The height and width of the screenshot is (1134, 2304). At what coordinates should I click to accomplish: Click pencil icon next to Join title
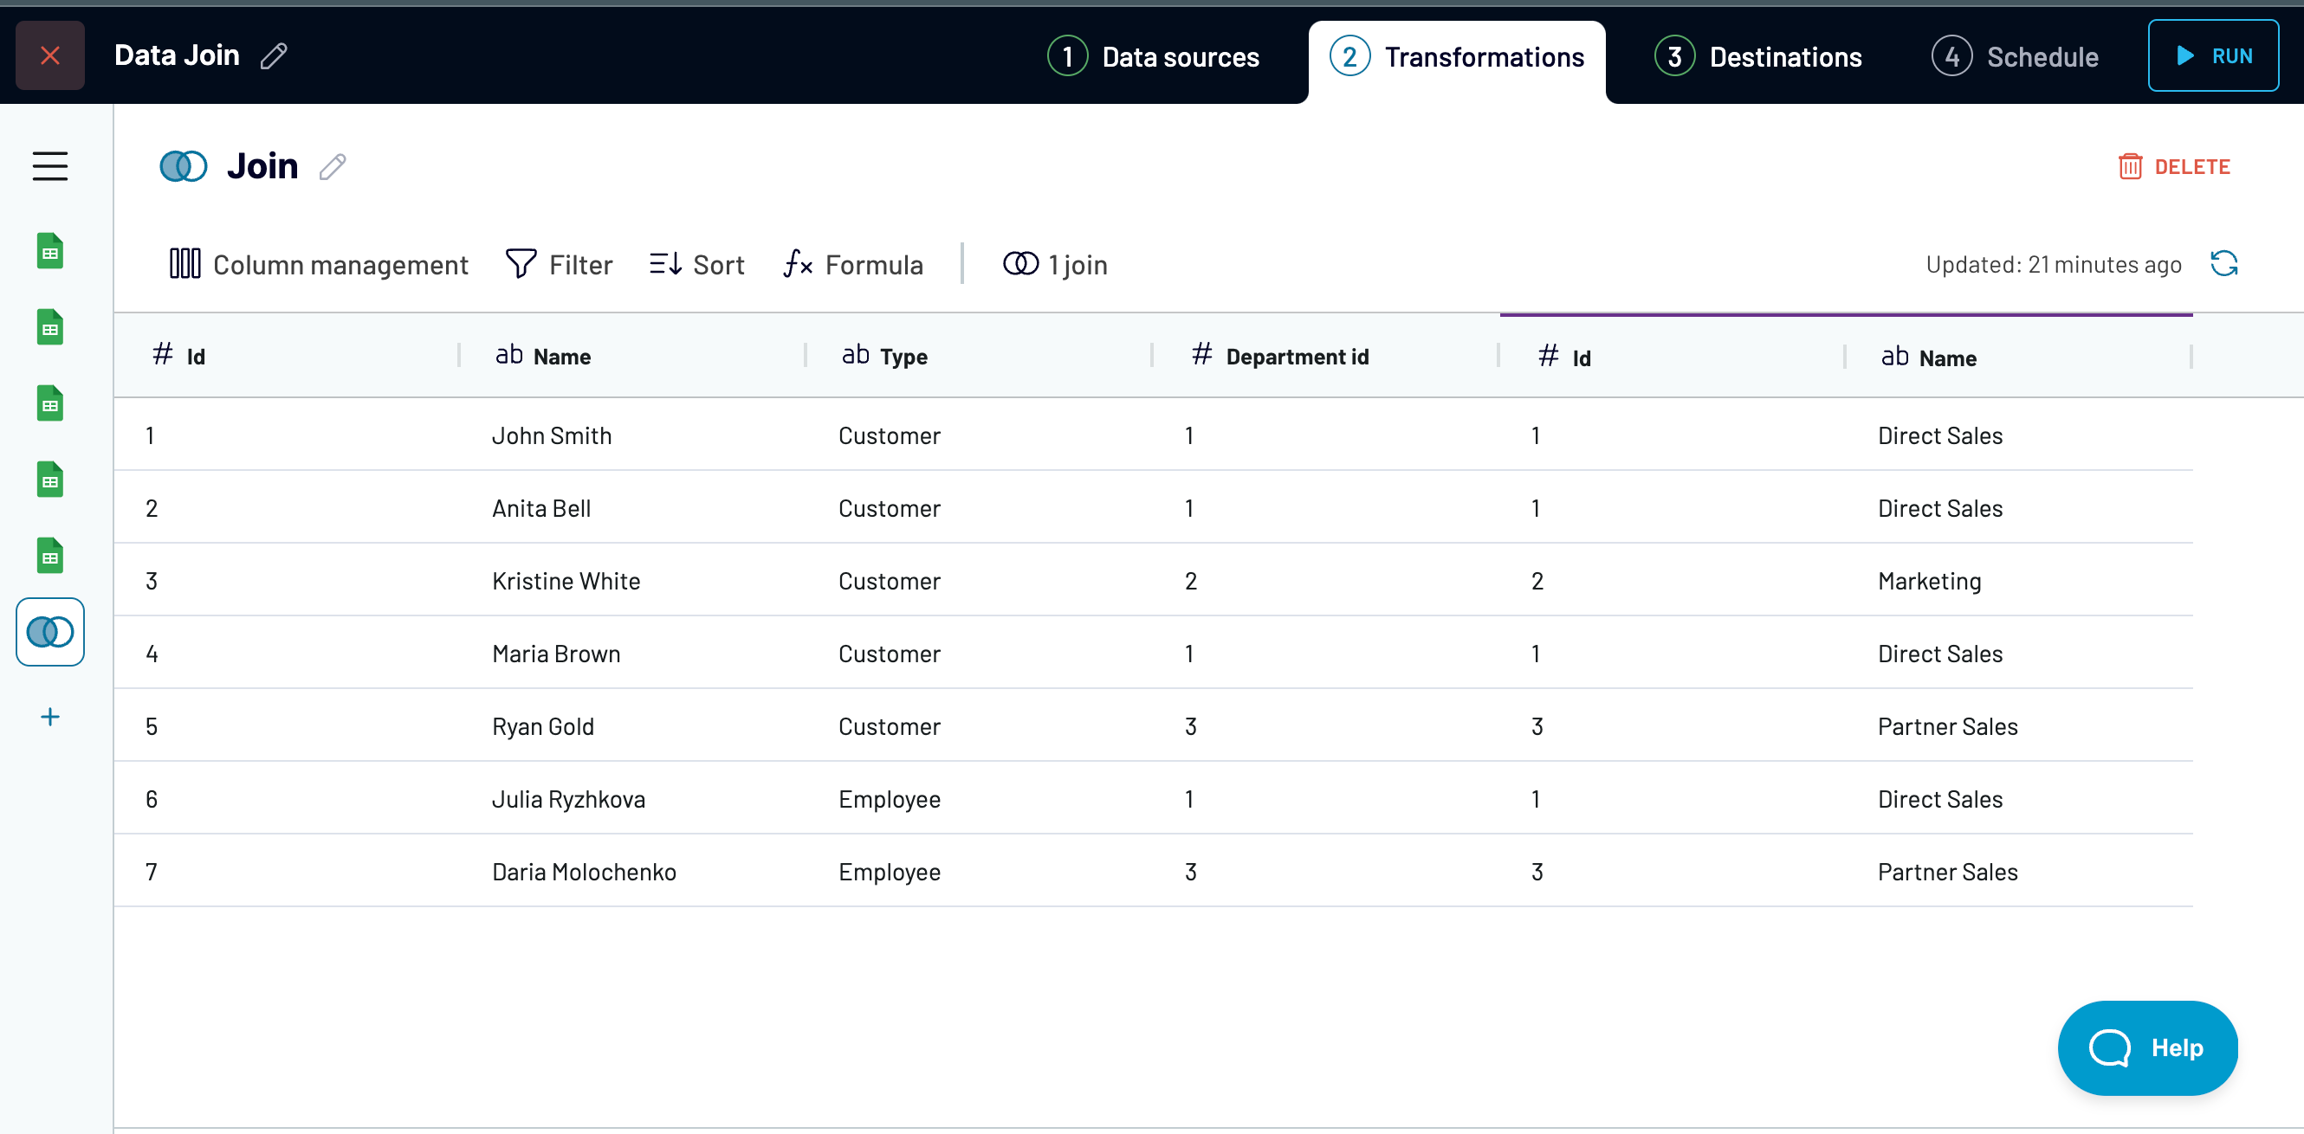(x=333, y=166)
